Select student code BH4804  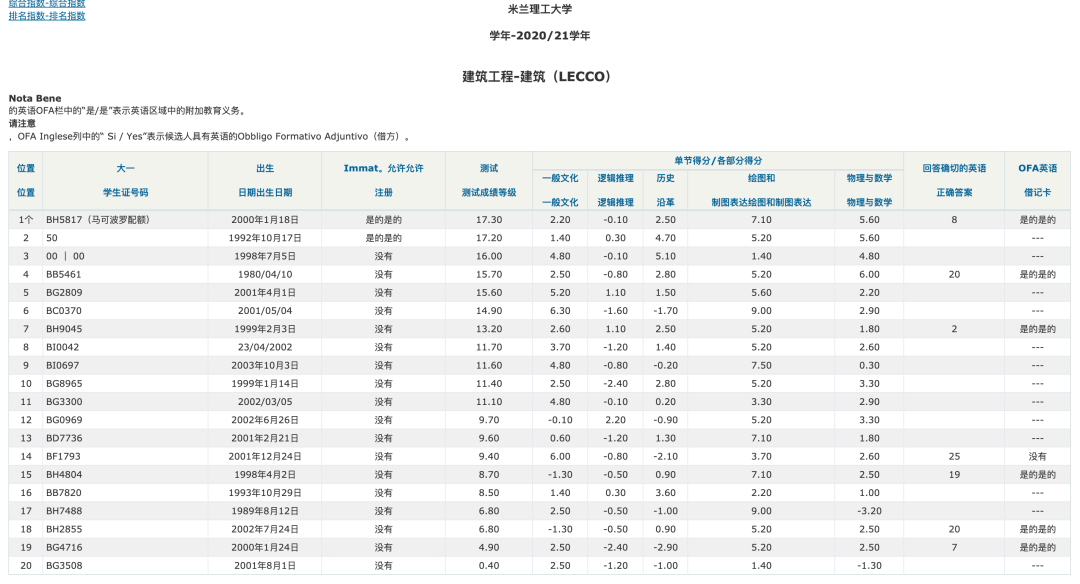point(64,474)
